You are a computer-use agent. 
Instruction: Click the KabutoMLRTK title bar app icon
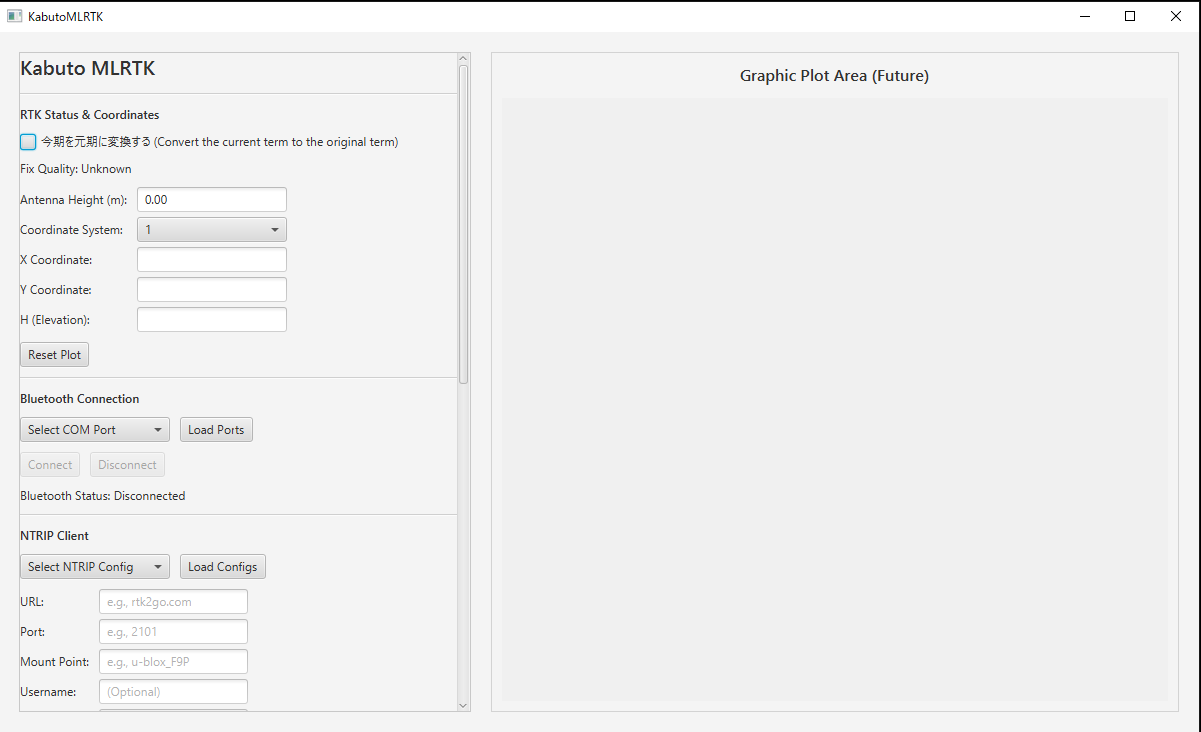[x=14, y=16]
